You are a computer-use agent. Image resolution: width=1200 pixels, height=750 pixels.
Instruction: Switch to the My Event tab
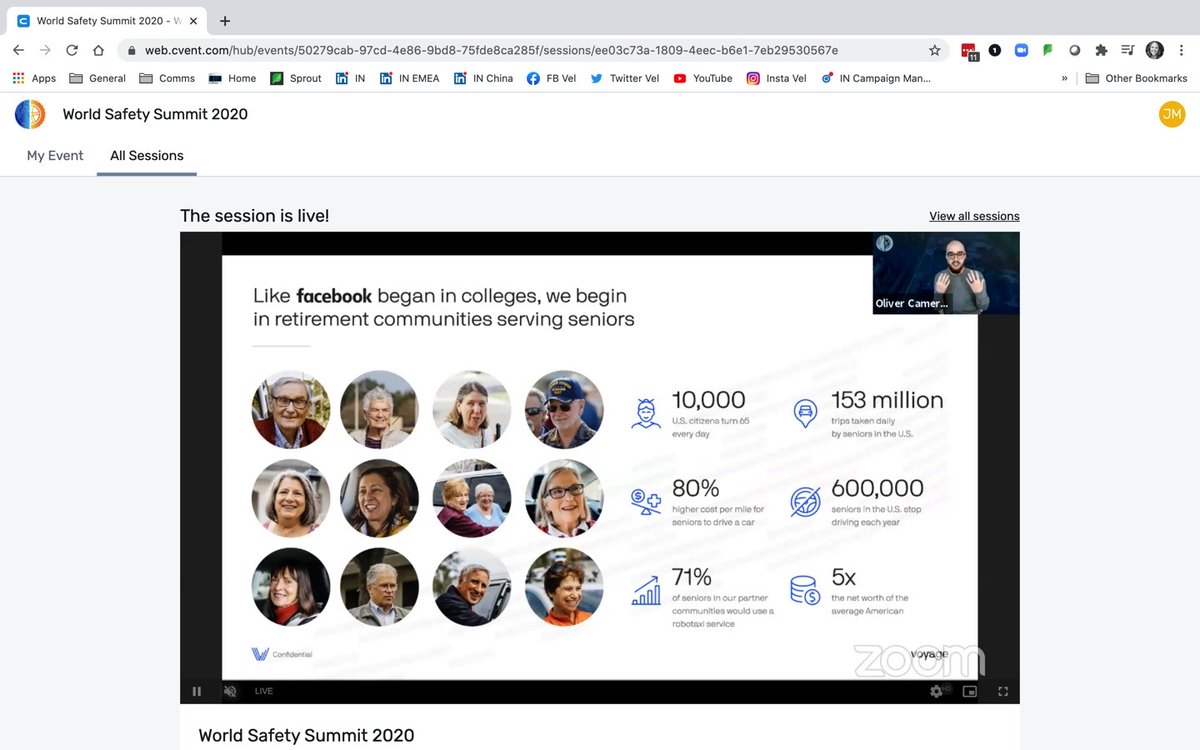tap(55, 156)
